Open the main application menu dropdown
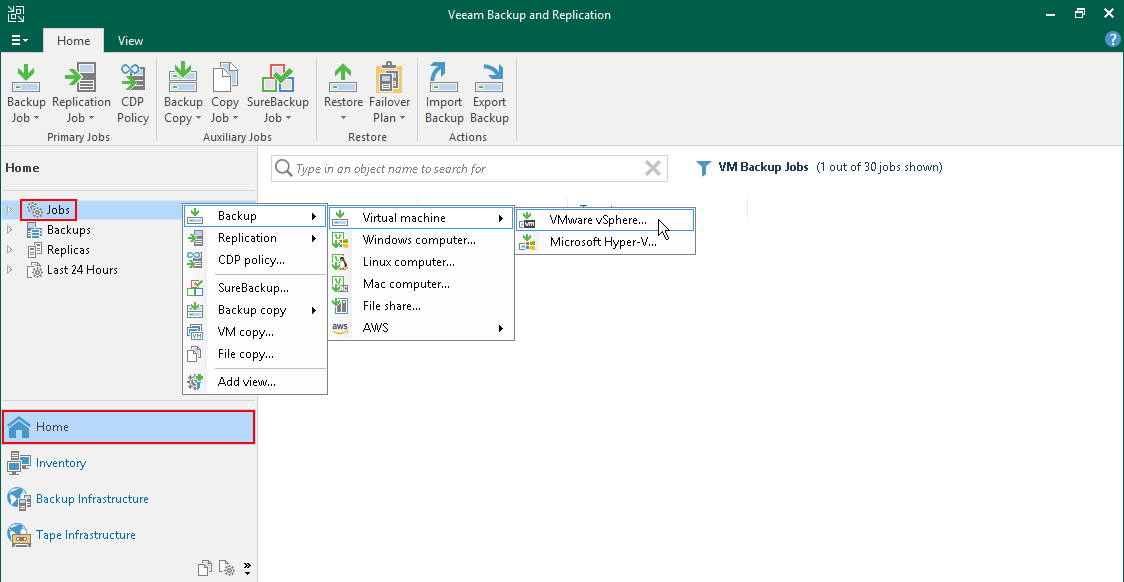The image size is (1124, 582). tap(20, 41)
